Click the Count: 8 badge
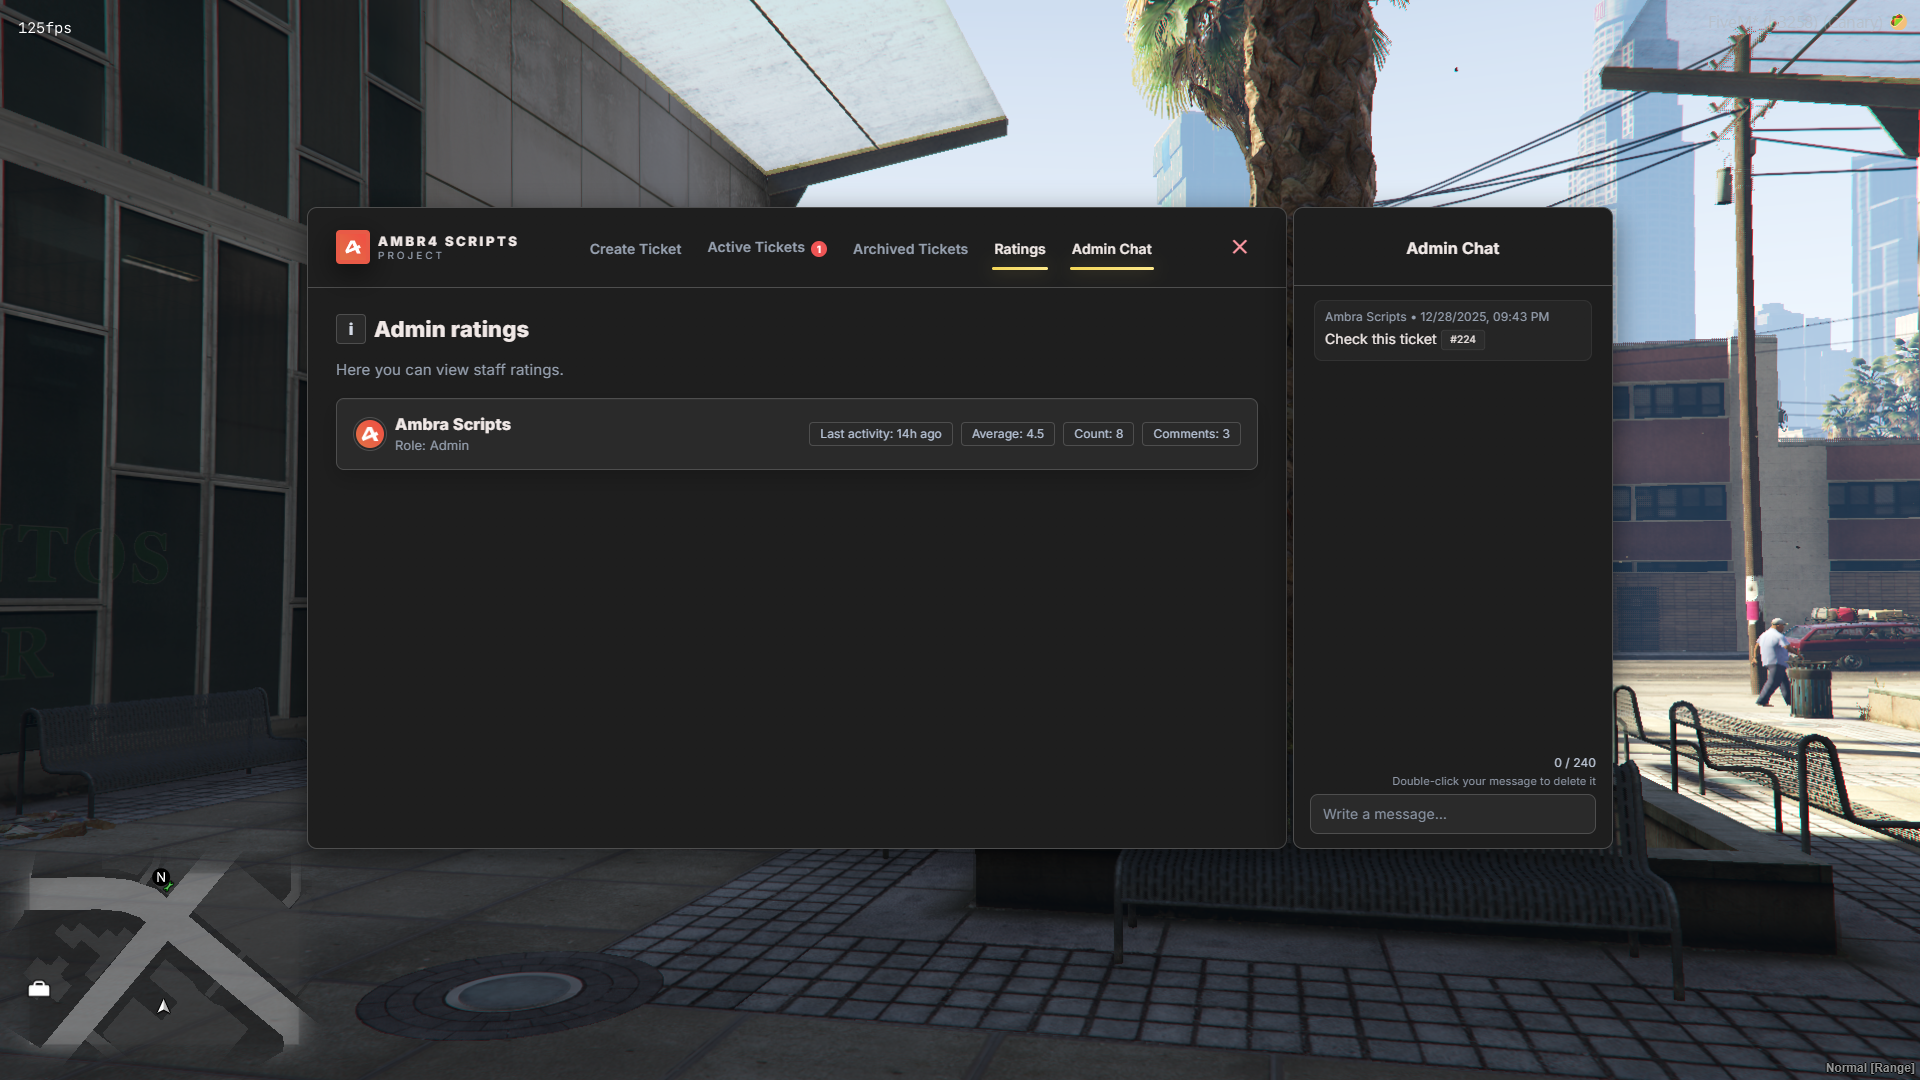The width and height of the screenshot is (1920, 1080). [x=1098, y=434]
